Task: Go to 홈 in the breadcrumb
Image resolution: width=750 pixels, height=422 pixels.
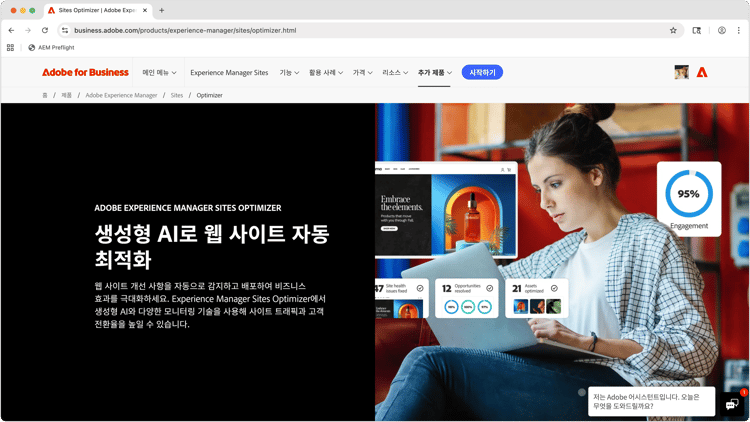Action: tap(44, 95)
